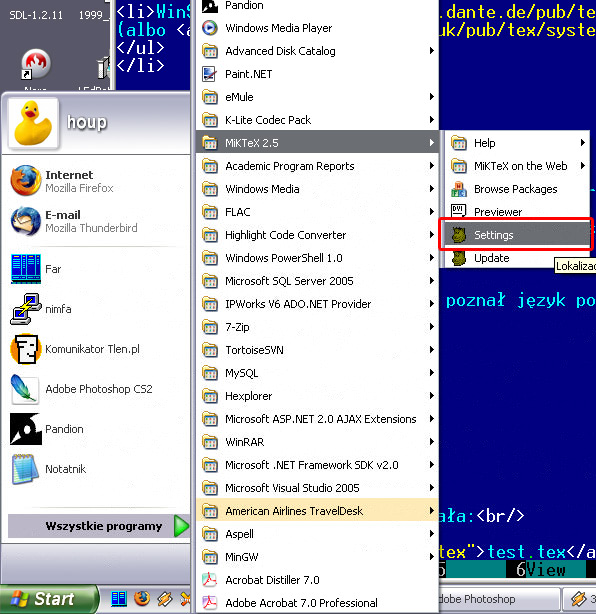Image resolution: width=596 pixels, height=614 pixels.
Task: Open 7-Zip program folder
Action: pos(317,327)
